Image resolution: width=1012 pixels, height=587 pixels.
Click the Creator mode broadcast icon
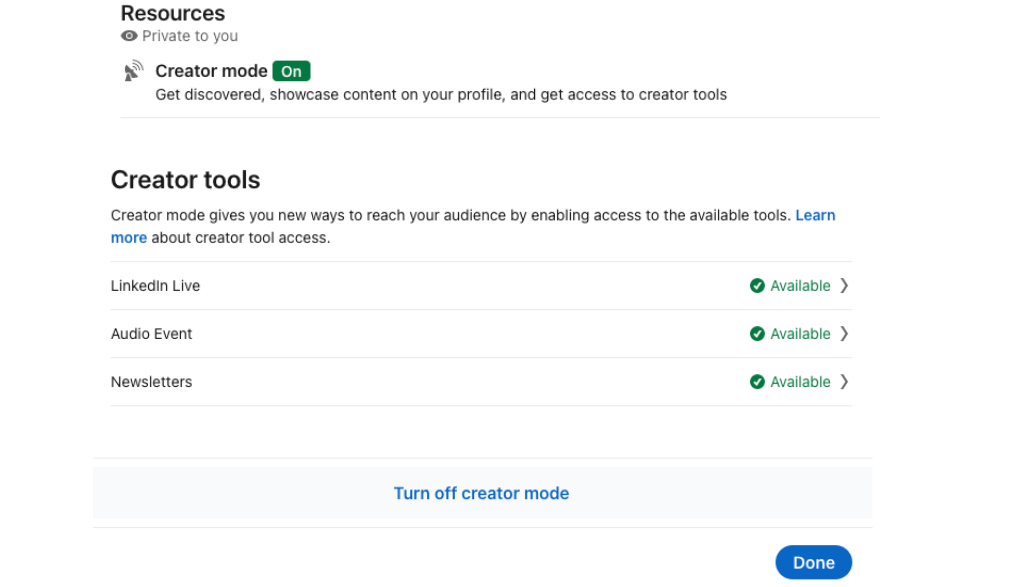pyautogui.click(x=134, y=71)
